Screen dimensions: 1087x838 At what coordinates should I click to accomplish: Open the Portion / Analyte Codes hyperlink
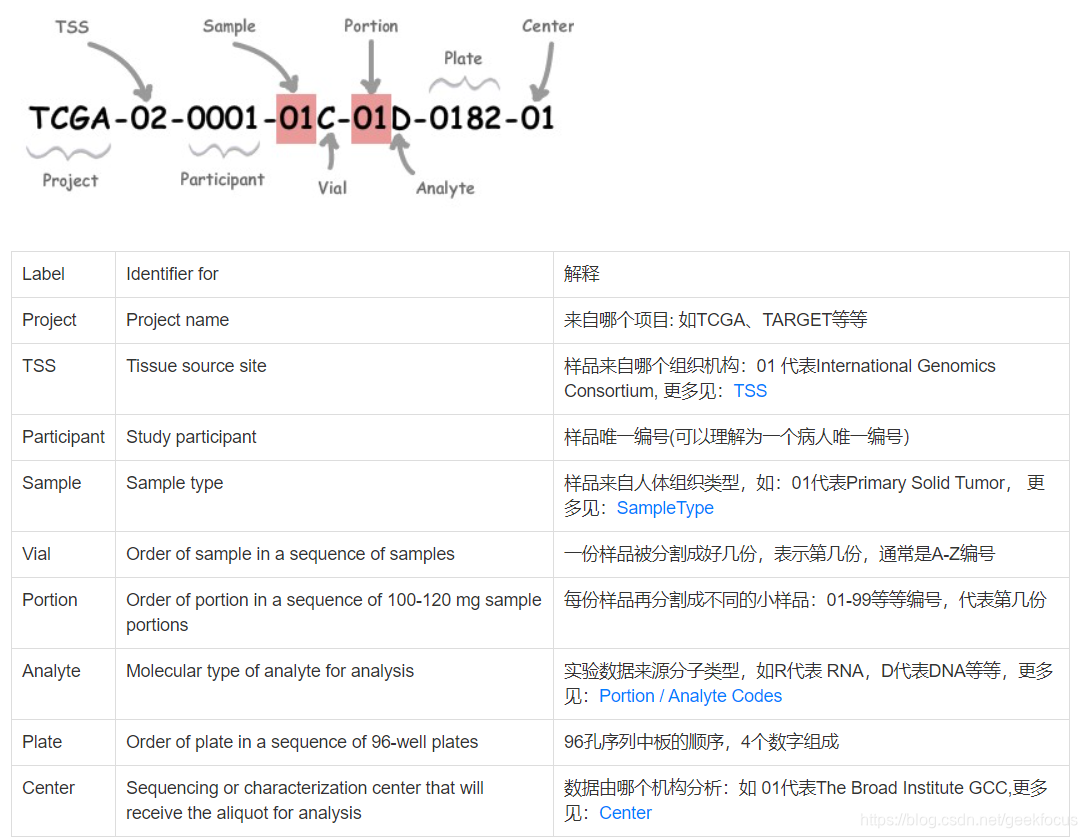[690, 695]
